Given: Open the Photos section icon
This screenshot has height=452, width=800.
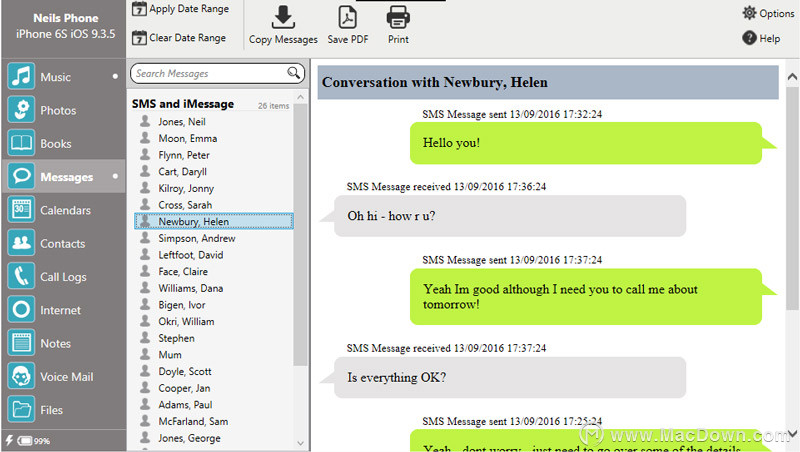Looking at the screenshot, I should pyautogui.click(x=21, y=110).
